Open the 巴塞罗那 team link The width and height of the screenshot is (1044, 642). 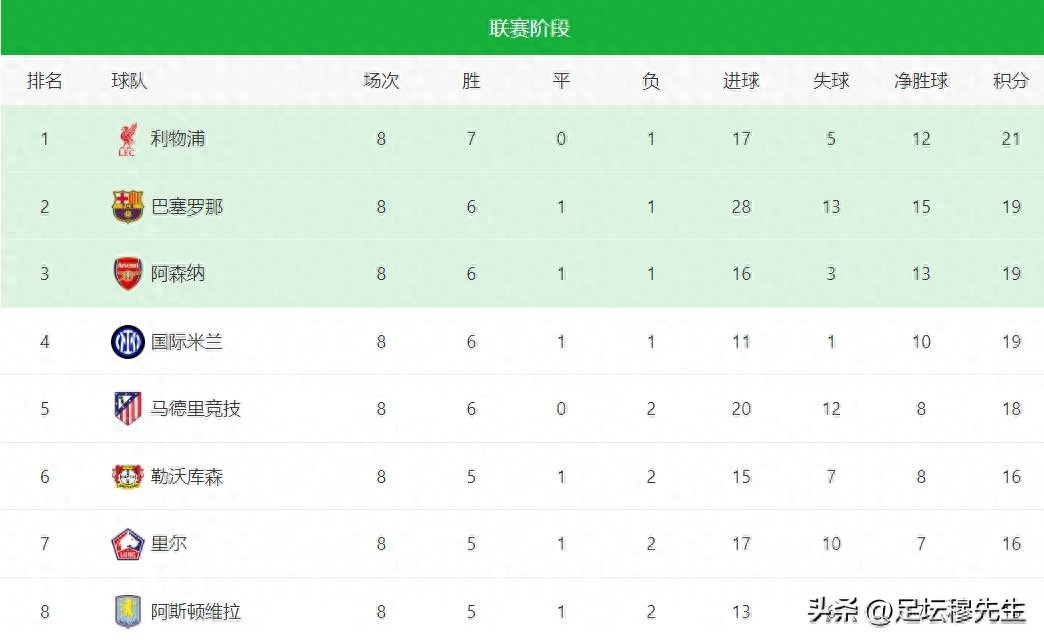pos(187,207)
